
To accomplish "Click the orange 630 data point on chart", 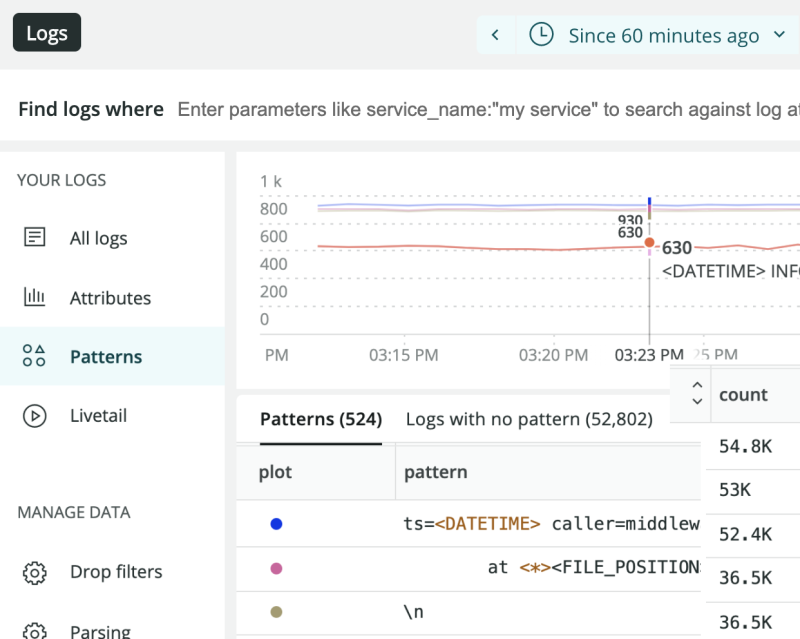I will click(649, 242).
